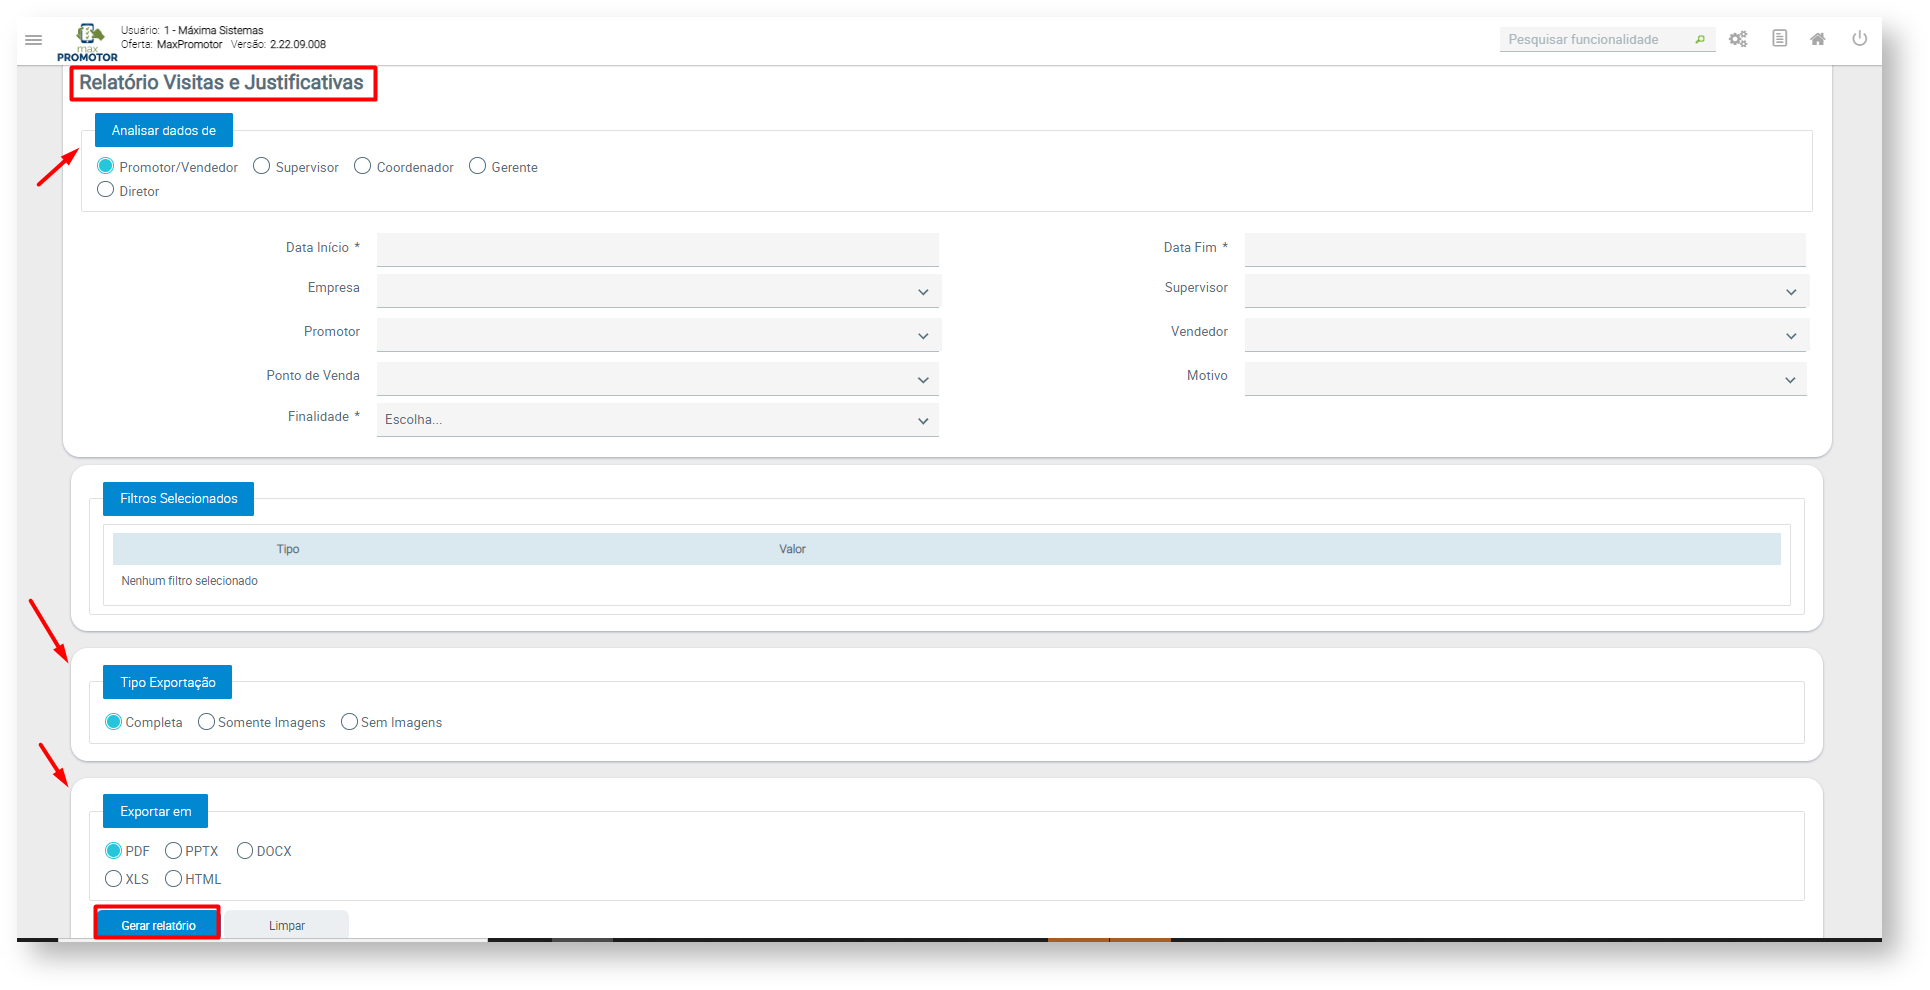Open the Finalidade dropdown
The image size is (1930, 990).
tap(658, 420)
